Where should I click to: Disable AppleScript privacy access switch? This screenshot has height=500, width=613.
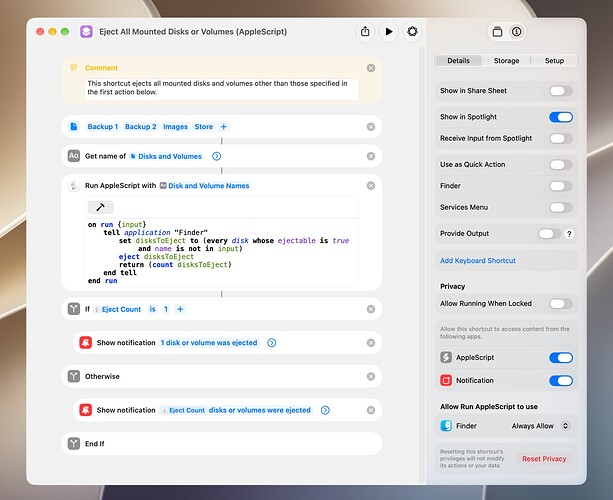(x=561, y=358)
